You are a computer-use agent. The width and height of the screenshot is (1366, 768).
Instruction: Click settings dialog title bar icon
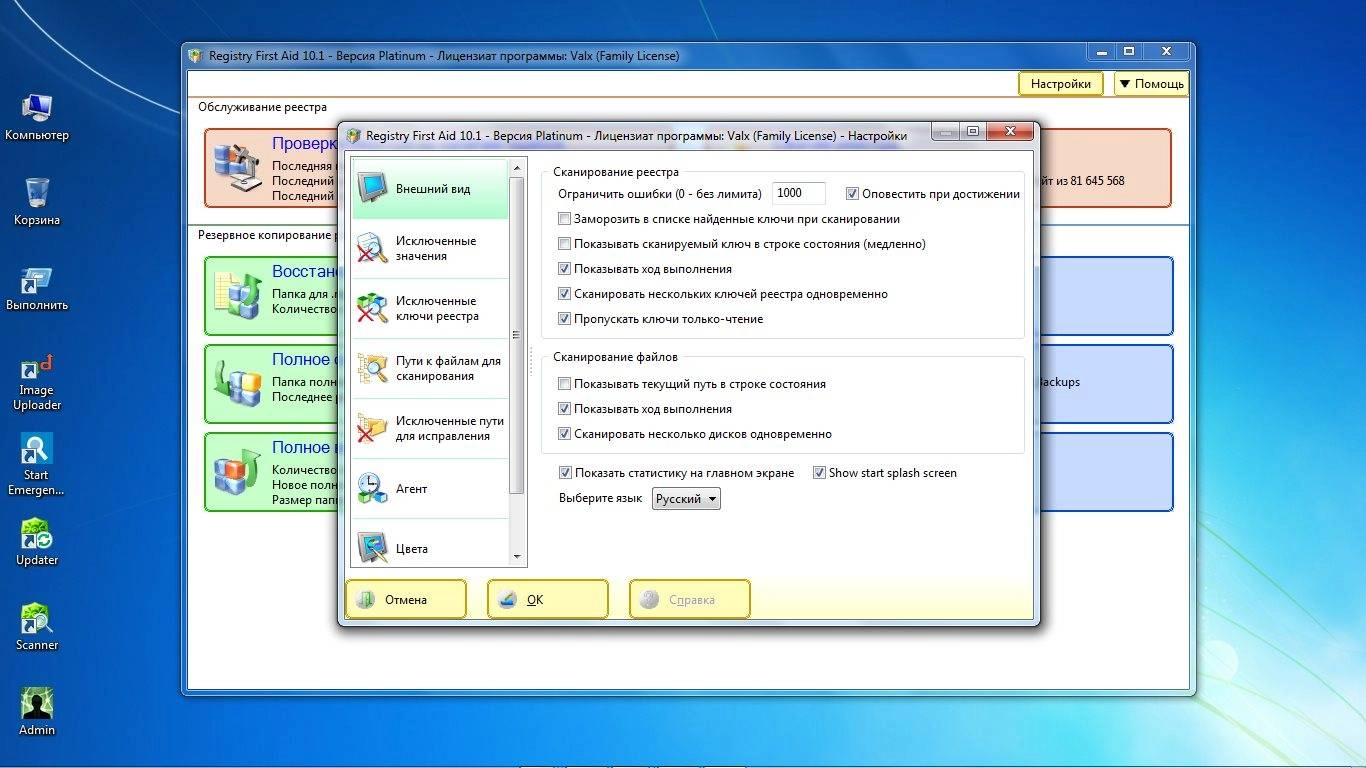click(353, 135)
